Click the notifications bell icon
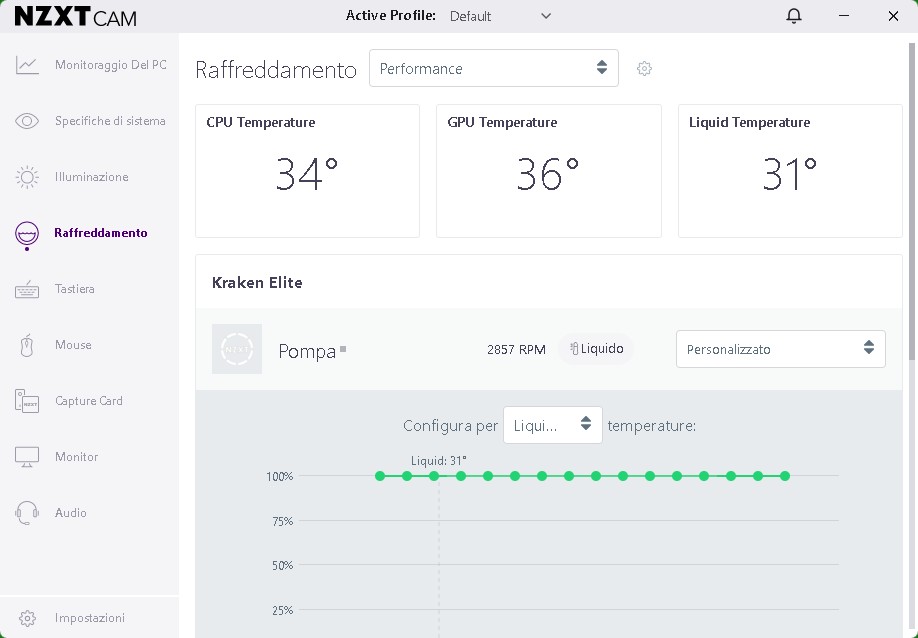This screenshot has height=638, width=918. coord(794,16)
